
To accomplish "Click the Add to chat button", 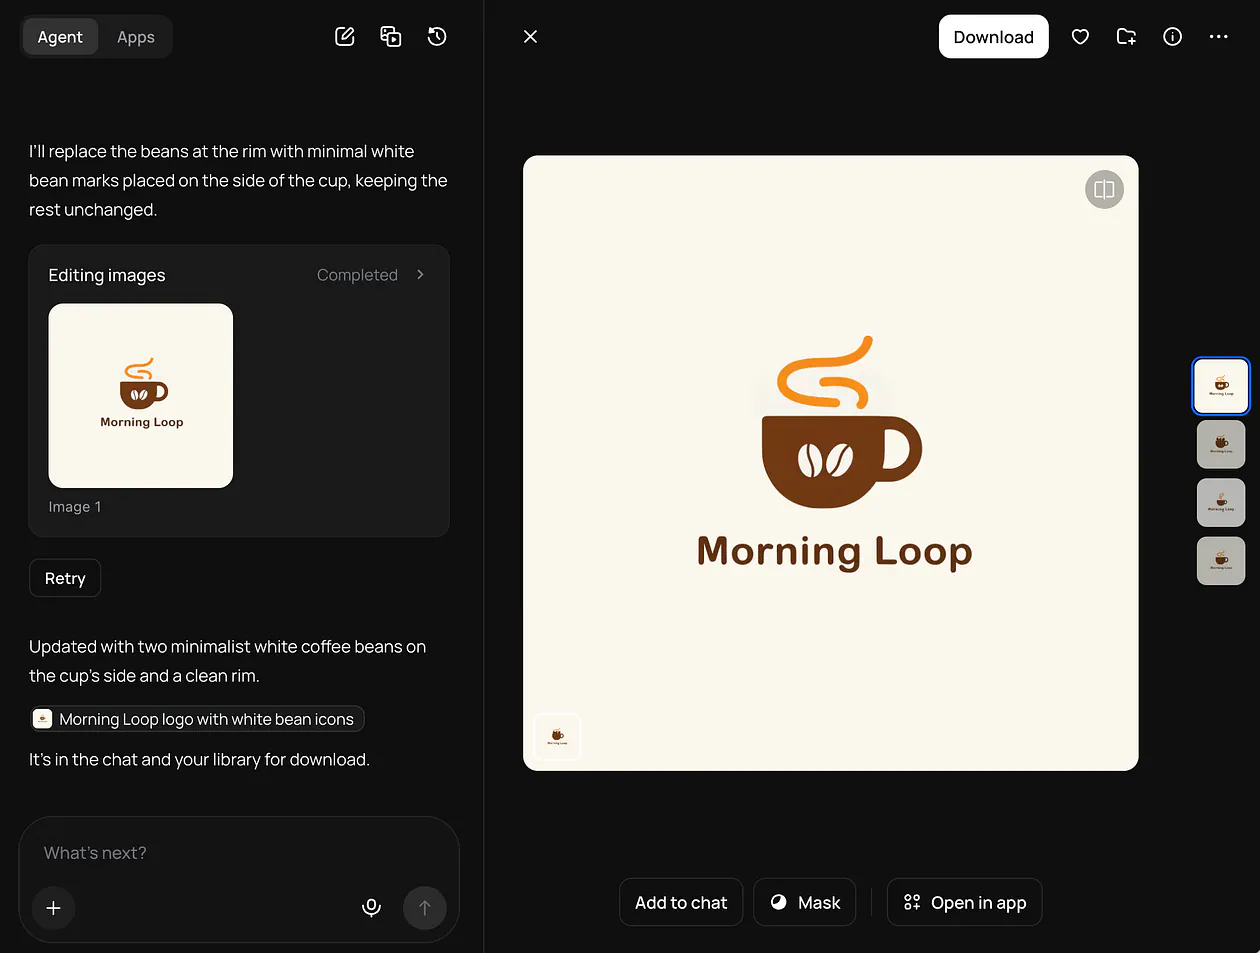I will pos(681,903).
